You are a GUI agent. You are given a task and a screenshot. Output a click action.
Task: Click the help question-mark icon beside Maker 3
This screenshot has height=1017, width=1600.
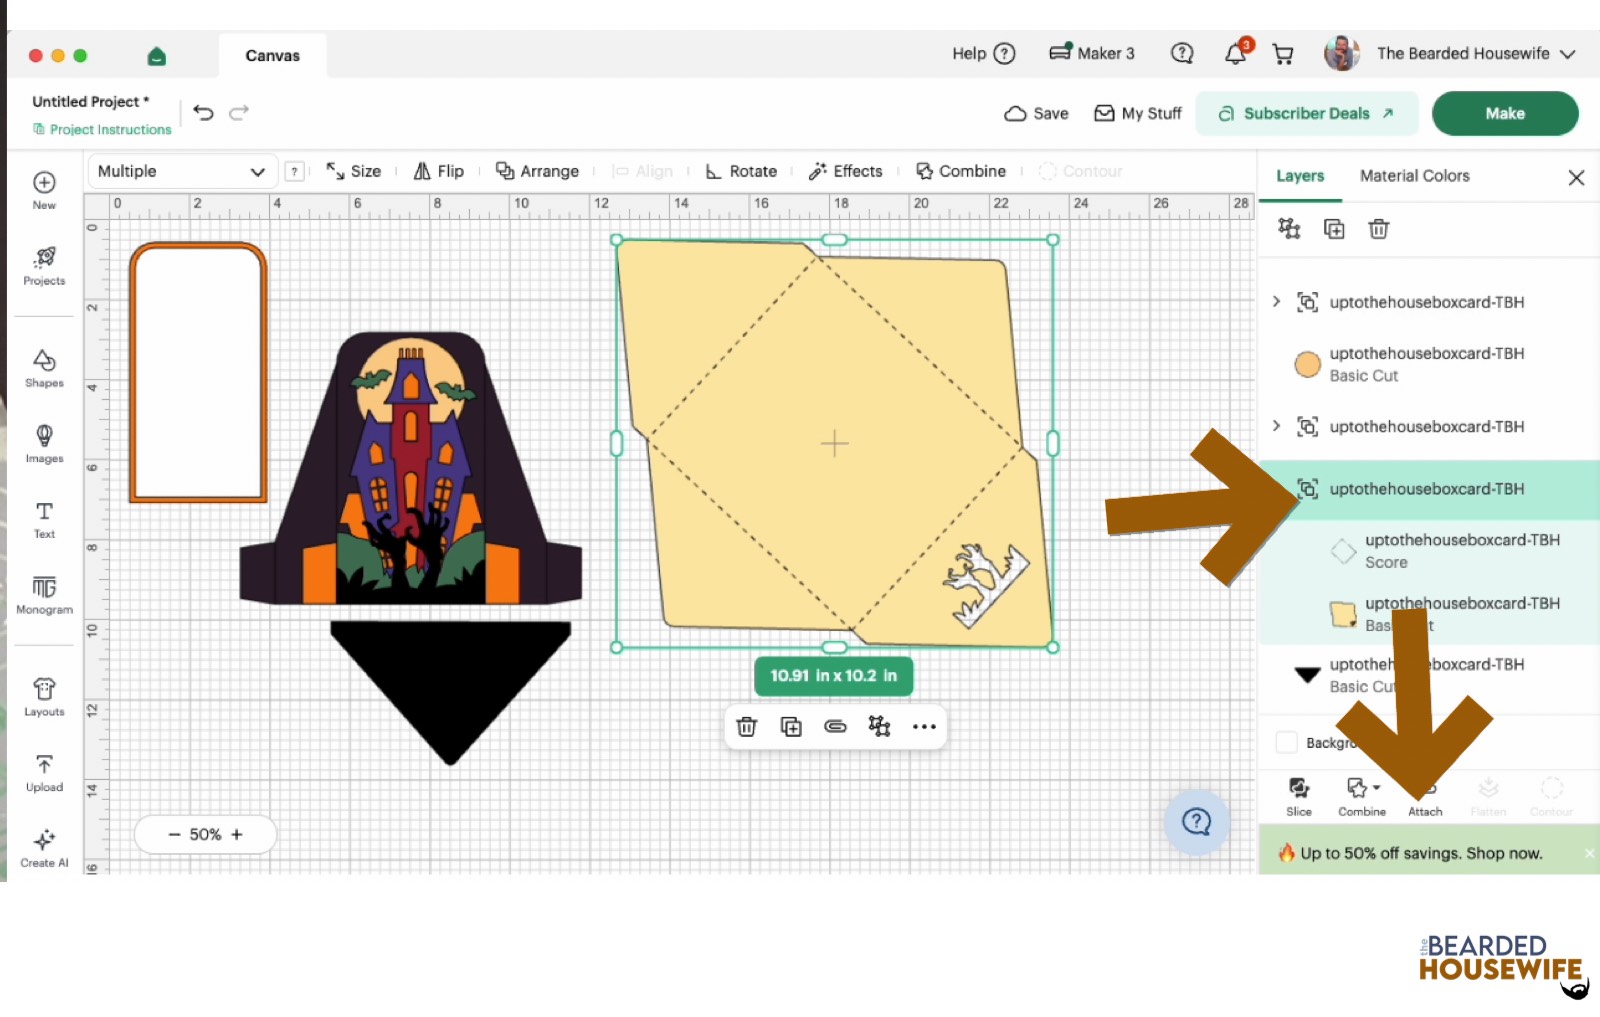point(1182,54)
